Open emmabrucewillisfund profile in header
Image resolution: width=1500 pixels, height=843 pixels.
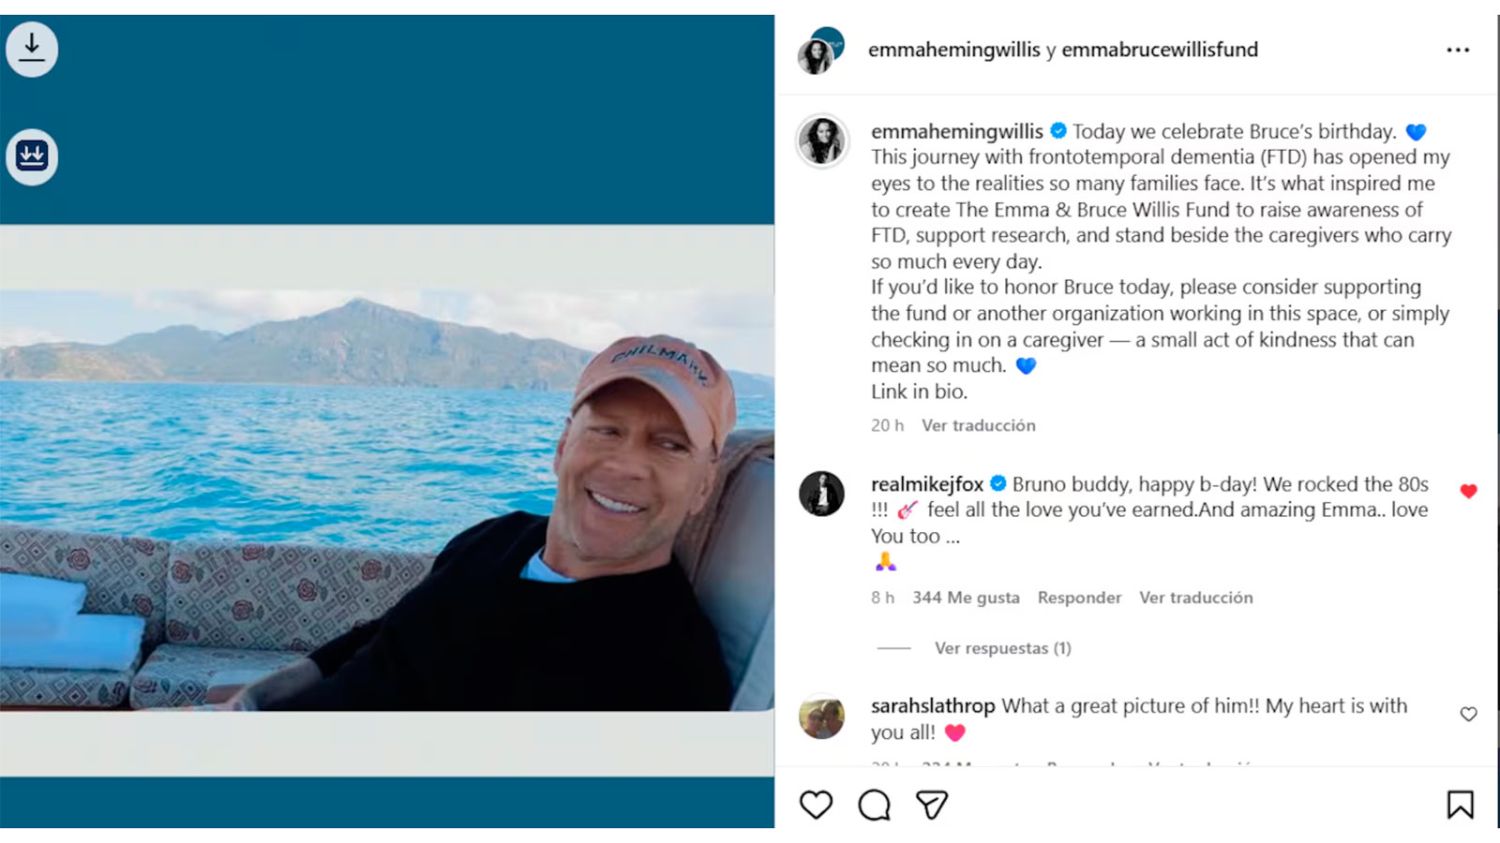[1159, 50]
